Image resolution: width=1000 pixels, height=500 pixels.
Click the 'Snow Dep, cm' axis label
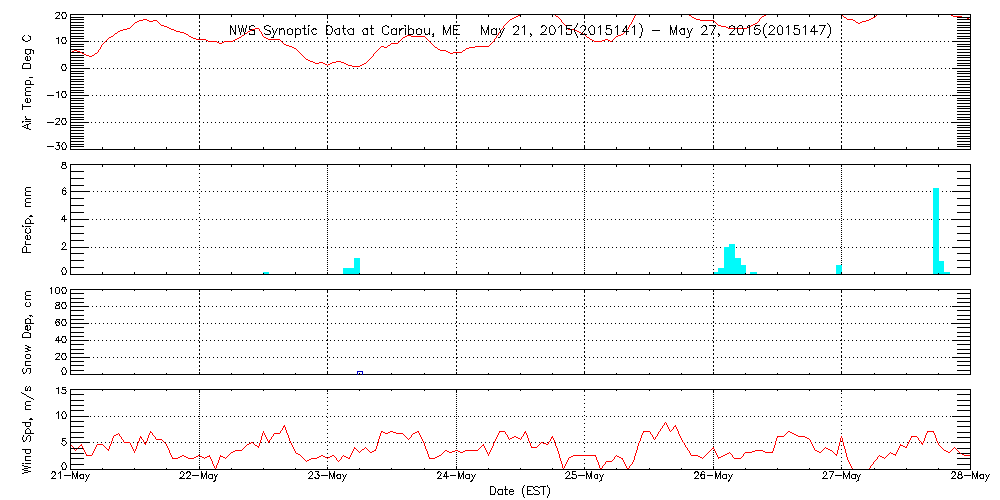(28, 333)
